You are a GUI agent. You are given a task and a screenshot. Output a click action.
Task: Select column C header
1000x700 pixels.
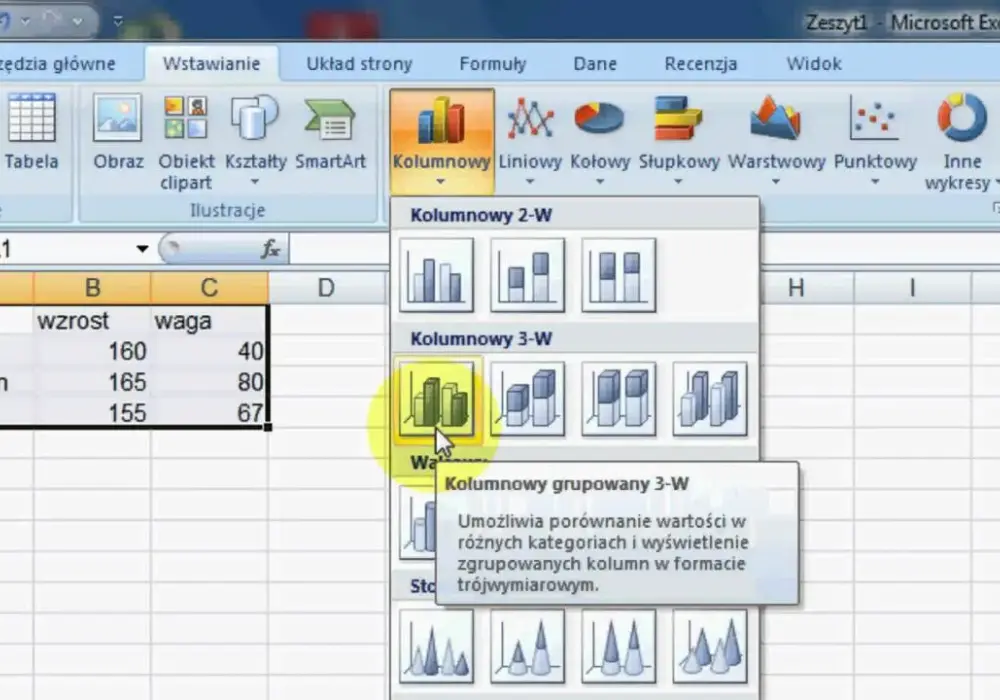[209, 288]
